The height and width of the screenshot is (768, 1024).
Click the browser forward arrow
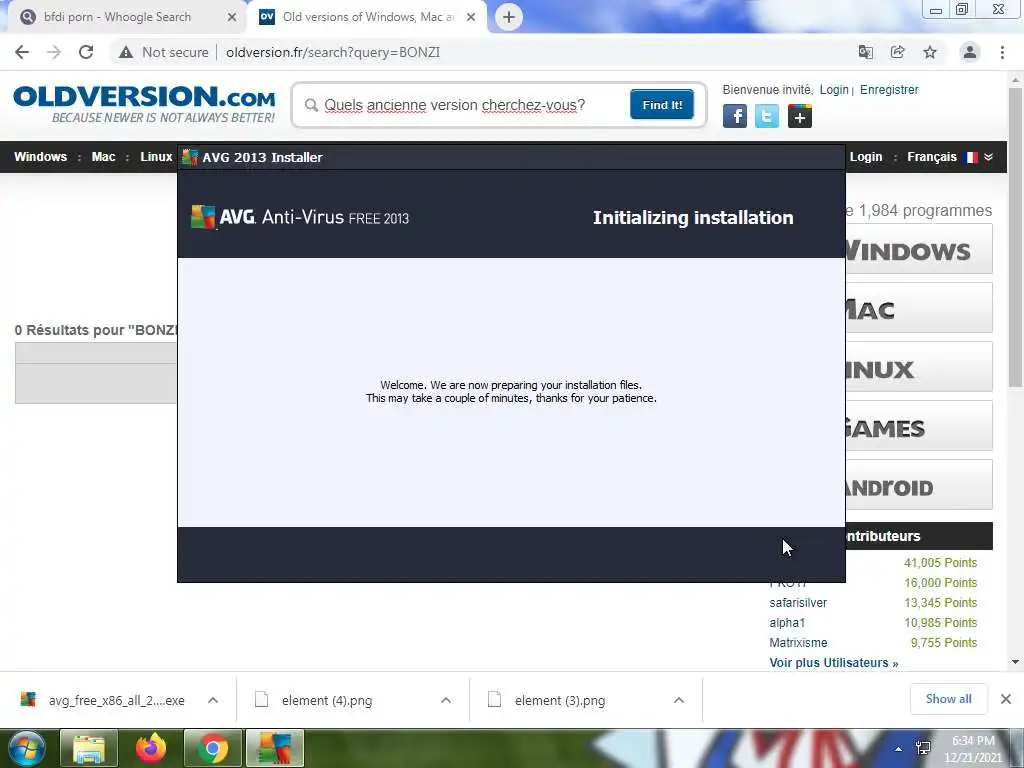(x=54, y=52)
